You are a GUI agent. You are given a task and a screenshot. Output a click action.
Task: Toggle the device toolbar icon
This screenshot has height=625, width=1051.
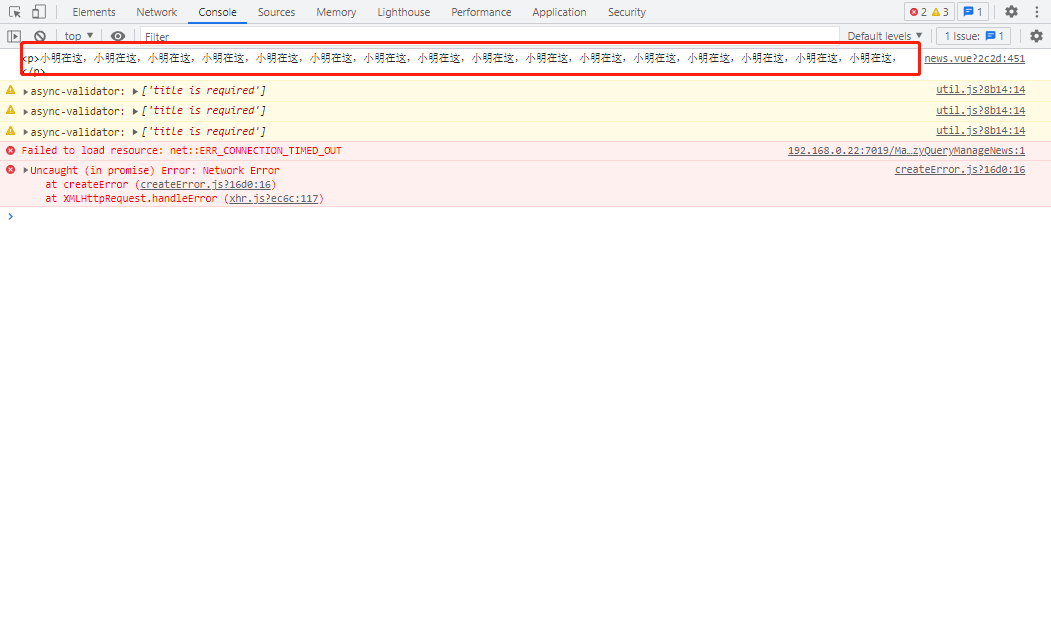coord(39,12)
